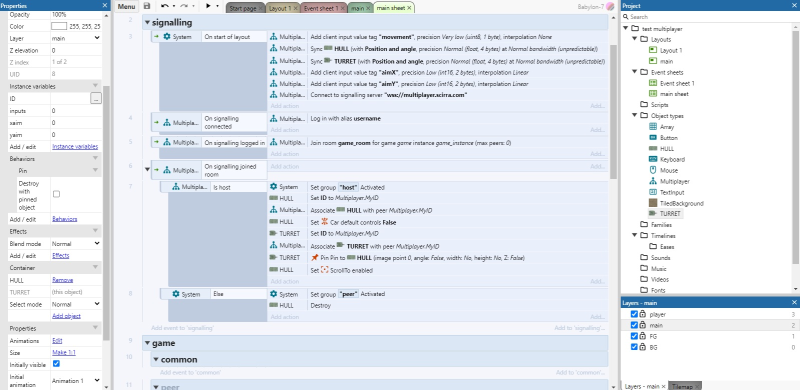800x390 pixels.
Task: Open the Instance variables edit link
Action: pos(75,147)
